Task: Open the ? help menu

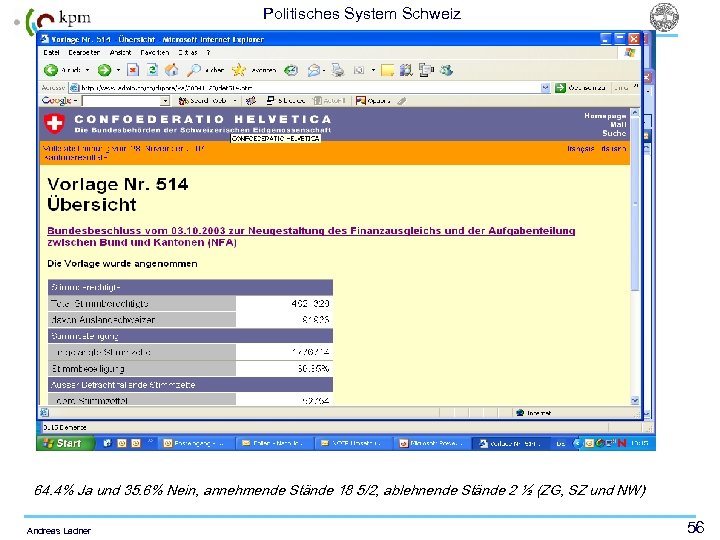Action: point(208,52)
